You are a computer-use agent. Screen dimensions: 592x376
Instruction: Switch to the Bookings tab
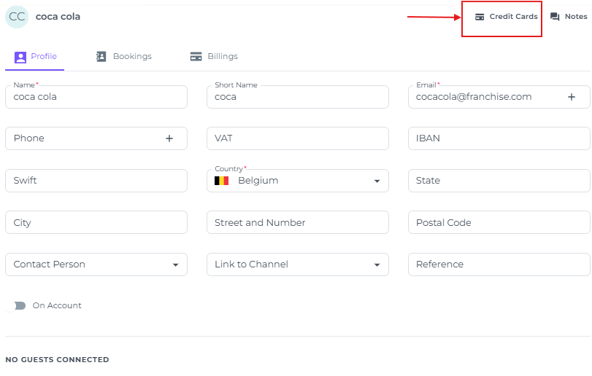[124, 57]
